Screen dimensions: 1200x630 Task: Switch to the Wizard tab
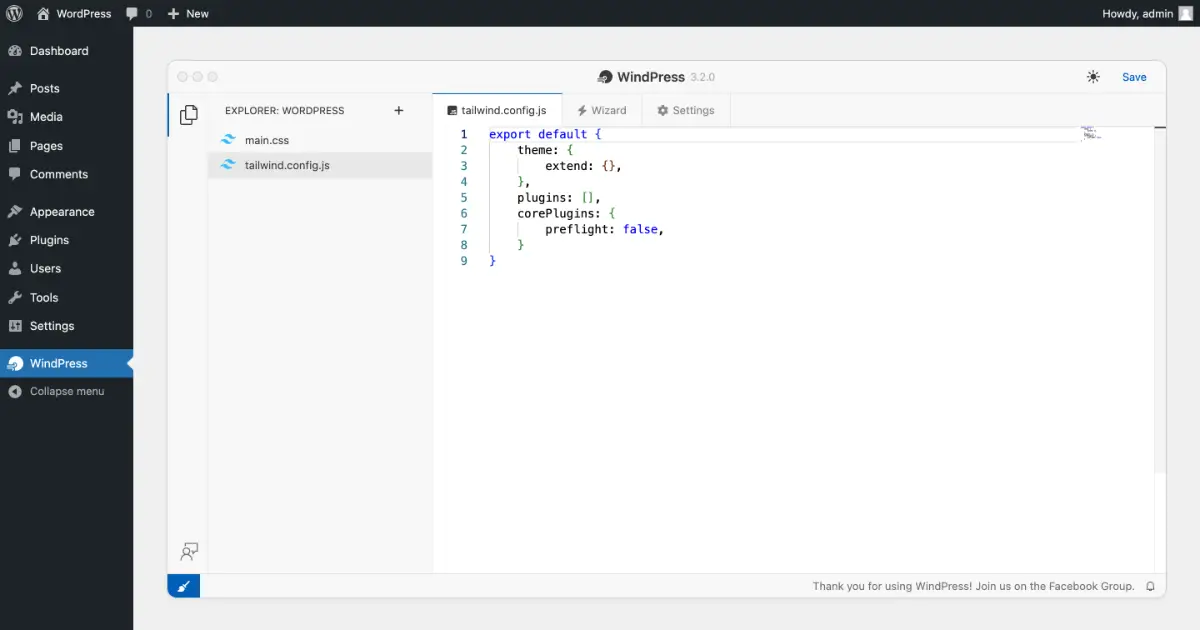point(602,111)
